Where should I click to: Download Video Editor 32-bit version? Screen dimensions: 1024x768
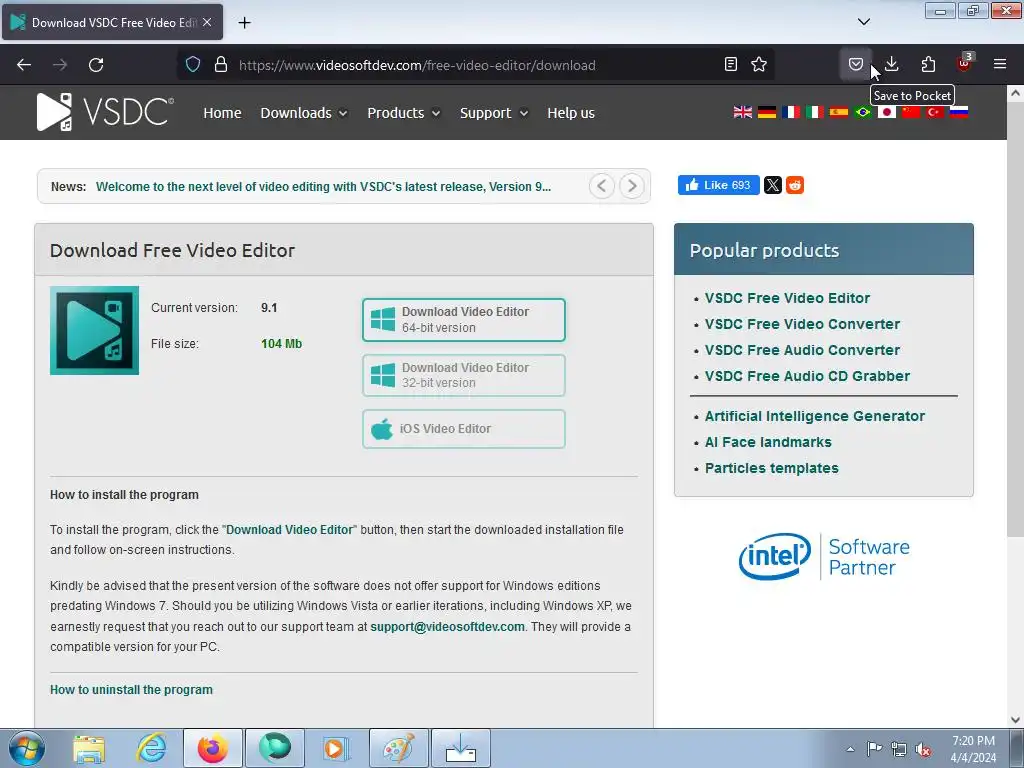(x=464, y=376)
